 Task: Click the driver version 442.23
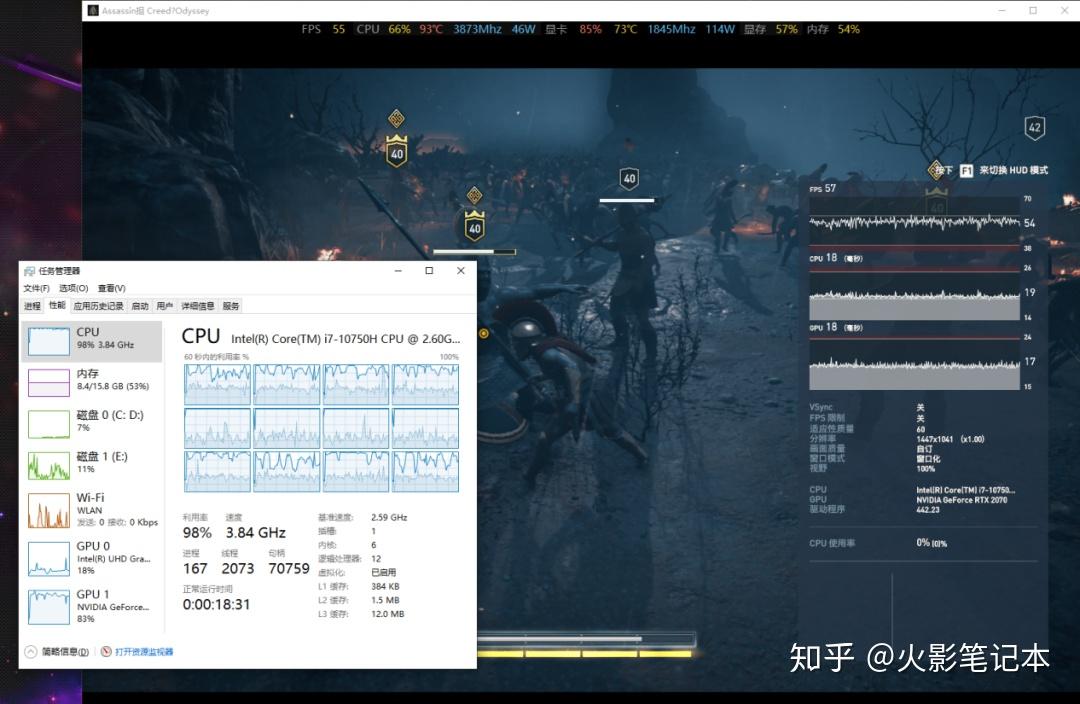point(928,510)
